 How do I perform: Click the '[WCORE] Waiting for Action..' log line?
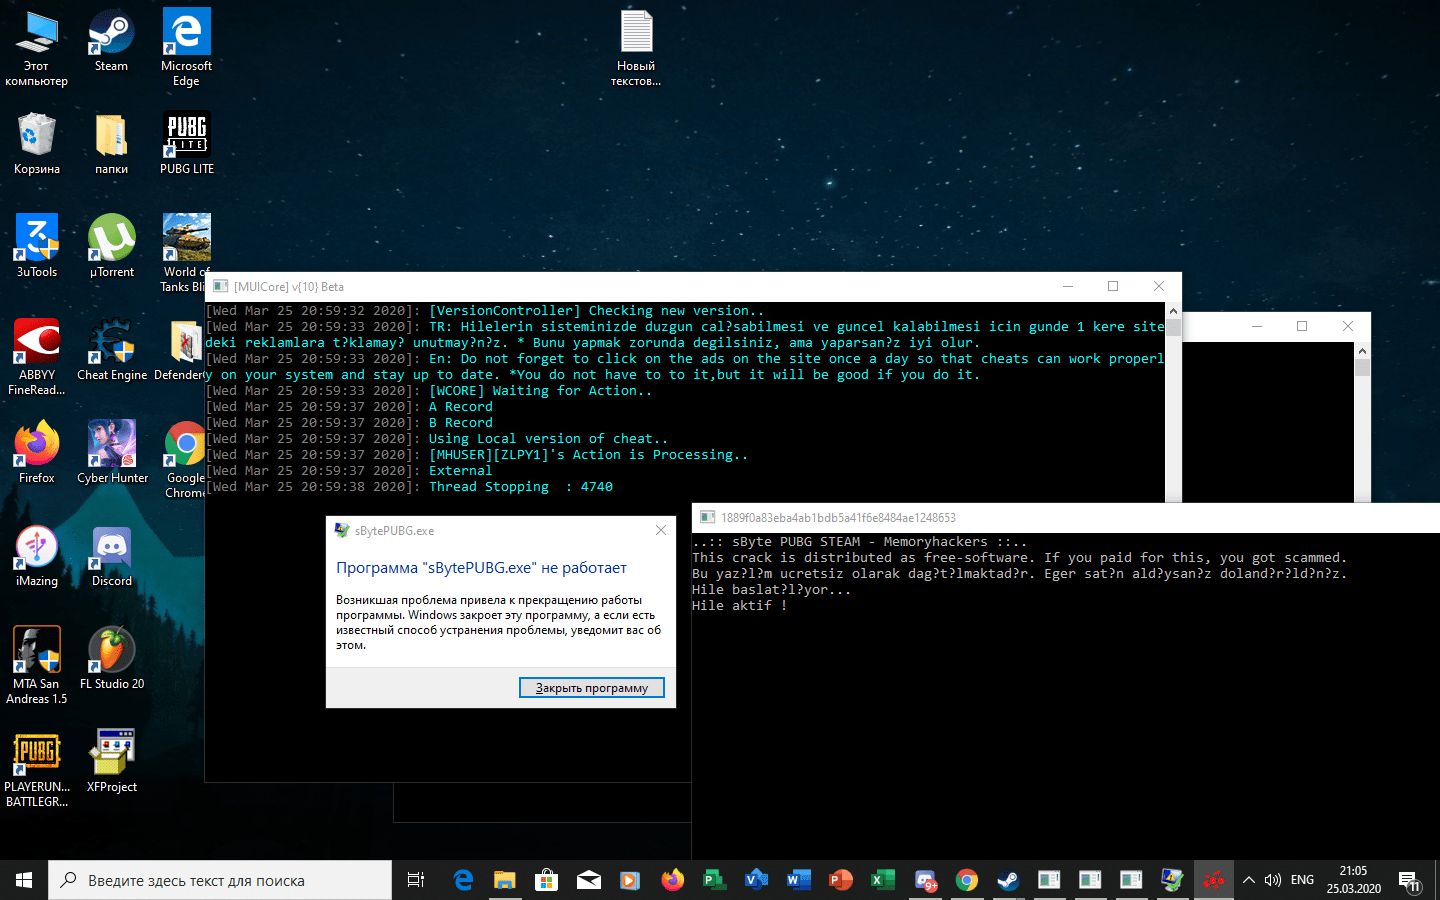pyautogui.click(x=540, y=391)
